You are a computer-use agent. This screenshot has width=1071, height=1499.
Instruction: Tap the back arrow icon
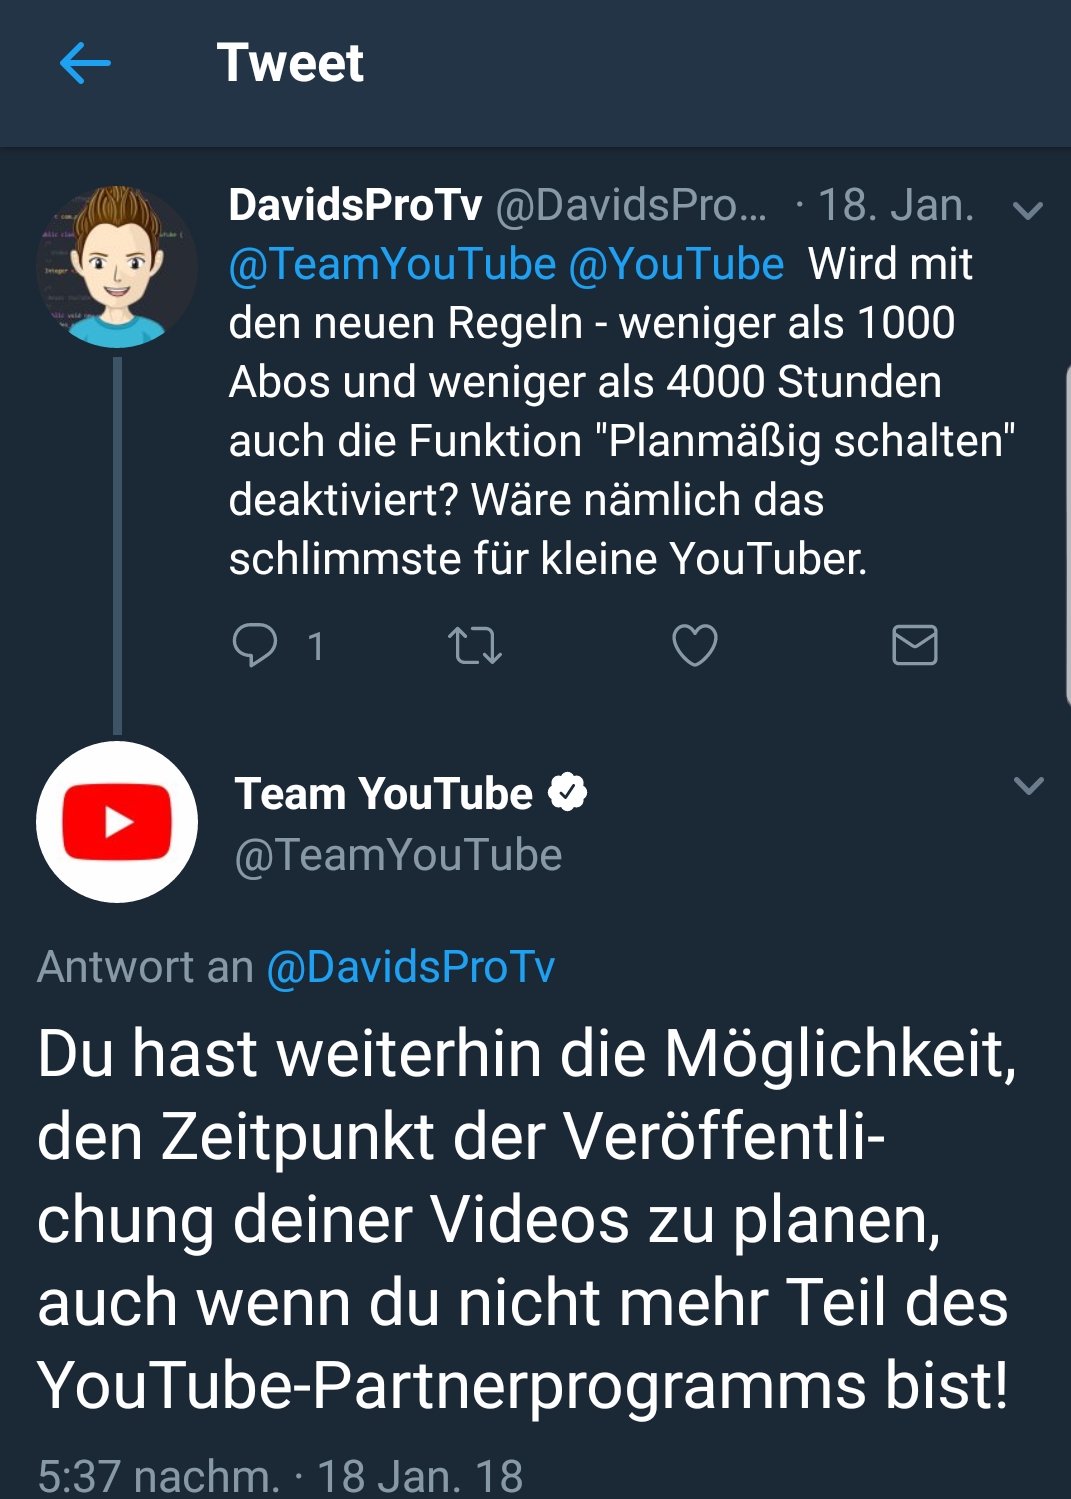pyautogui.click(x=85, y=64)
